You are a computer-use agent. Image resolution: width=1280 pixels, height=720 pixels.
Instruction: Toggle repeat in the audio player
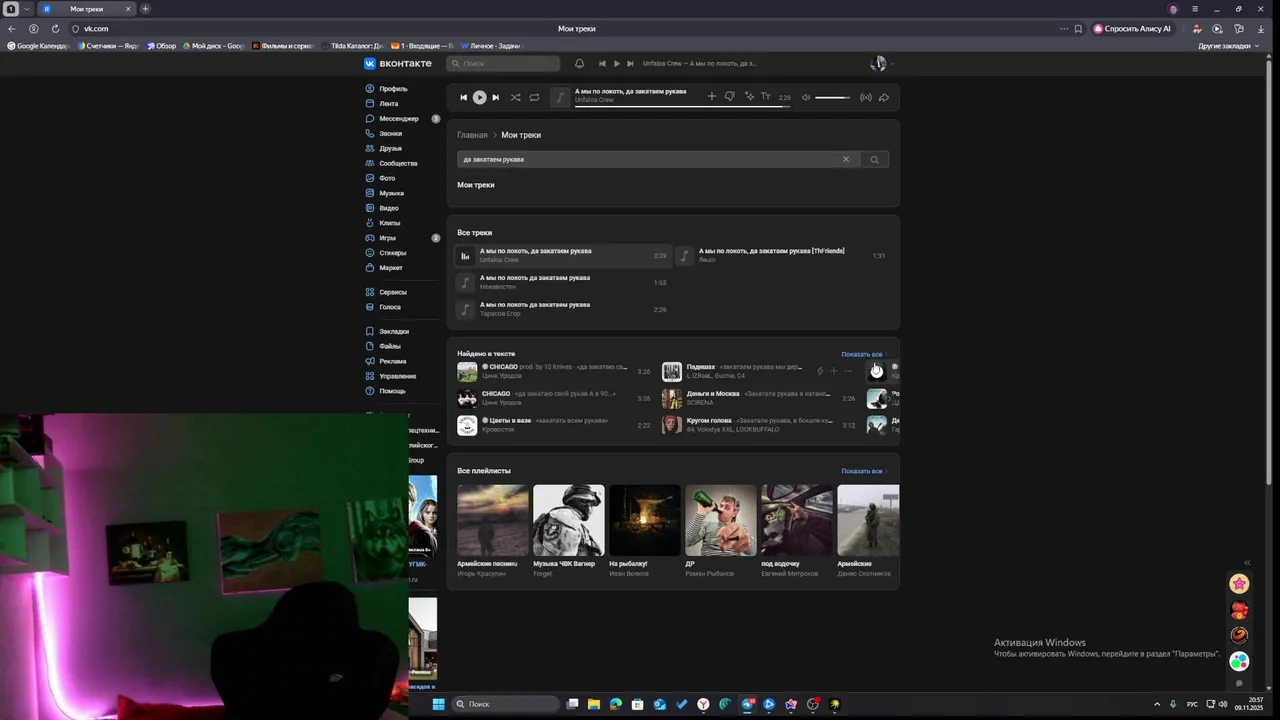[x=534, y=97]
